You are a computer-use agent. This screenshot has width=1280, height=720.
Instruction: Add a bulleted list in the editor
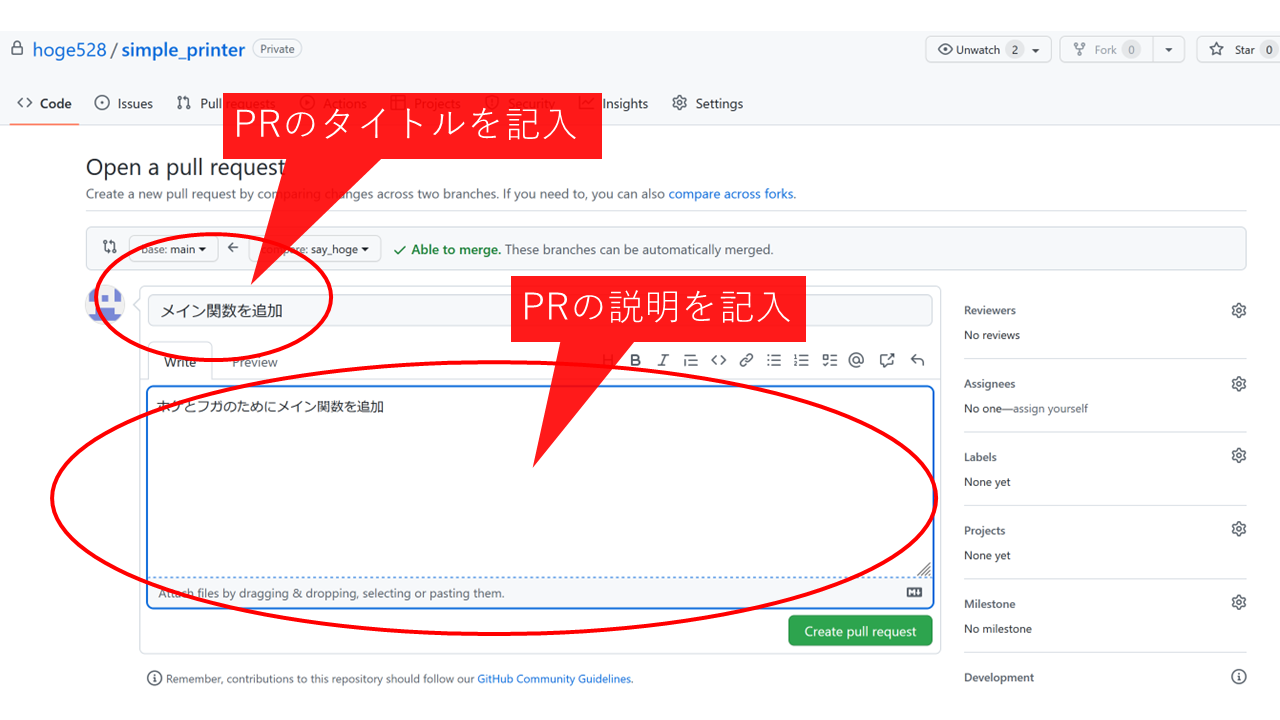click(x=774, y=360)
